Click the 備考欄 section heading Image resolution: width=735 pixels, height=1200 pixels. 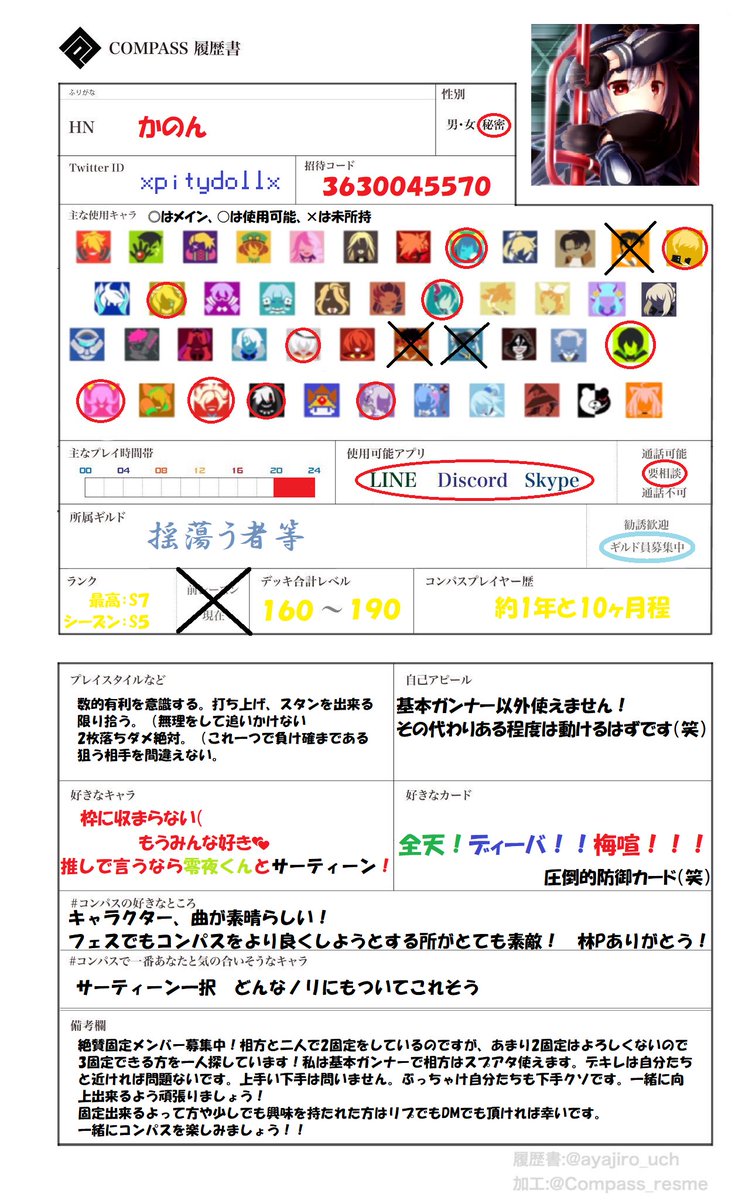(89, 1026)
